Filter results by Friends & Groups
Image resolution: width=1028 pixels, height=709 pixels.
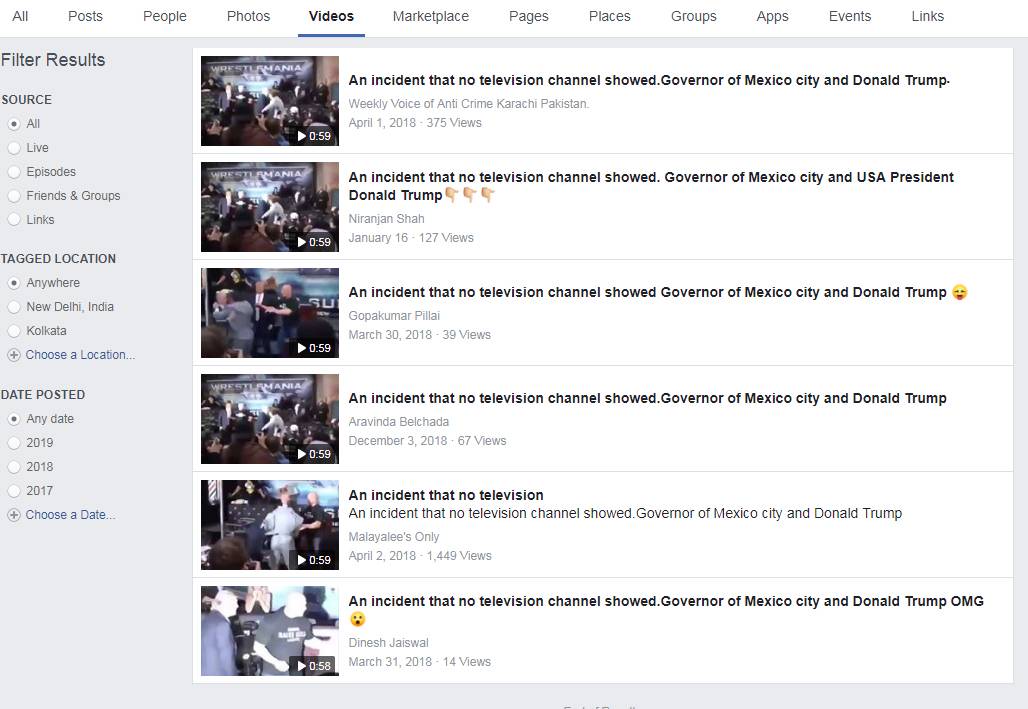(x=14, y=196)
